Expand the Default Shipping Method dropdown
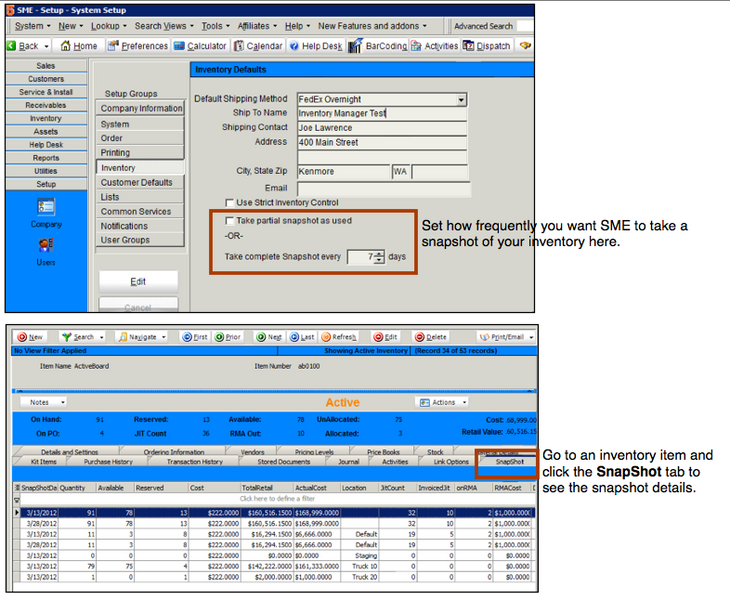Screen dimensions: 730x600 [x=461, y=99]
